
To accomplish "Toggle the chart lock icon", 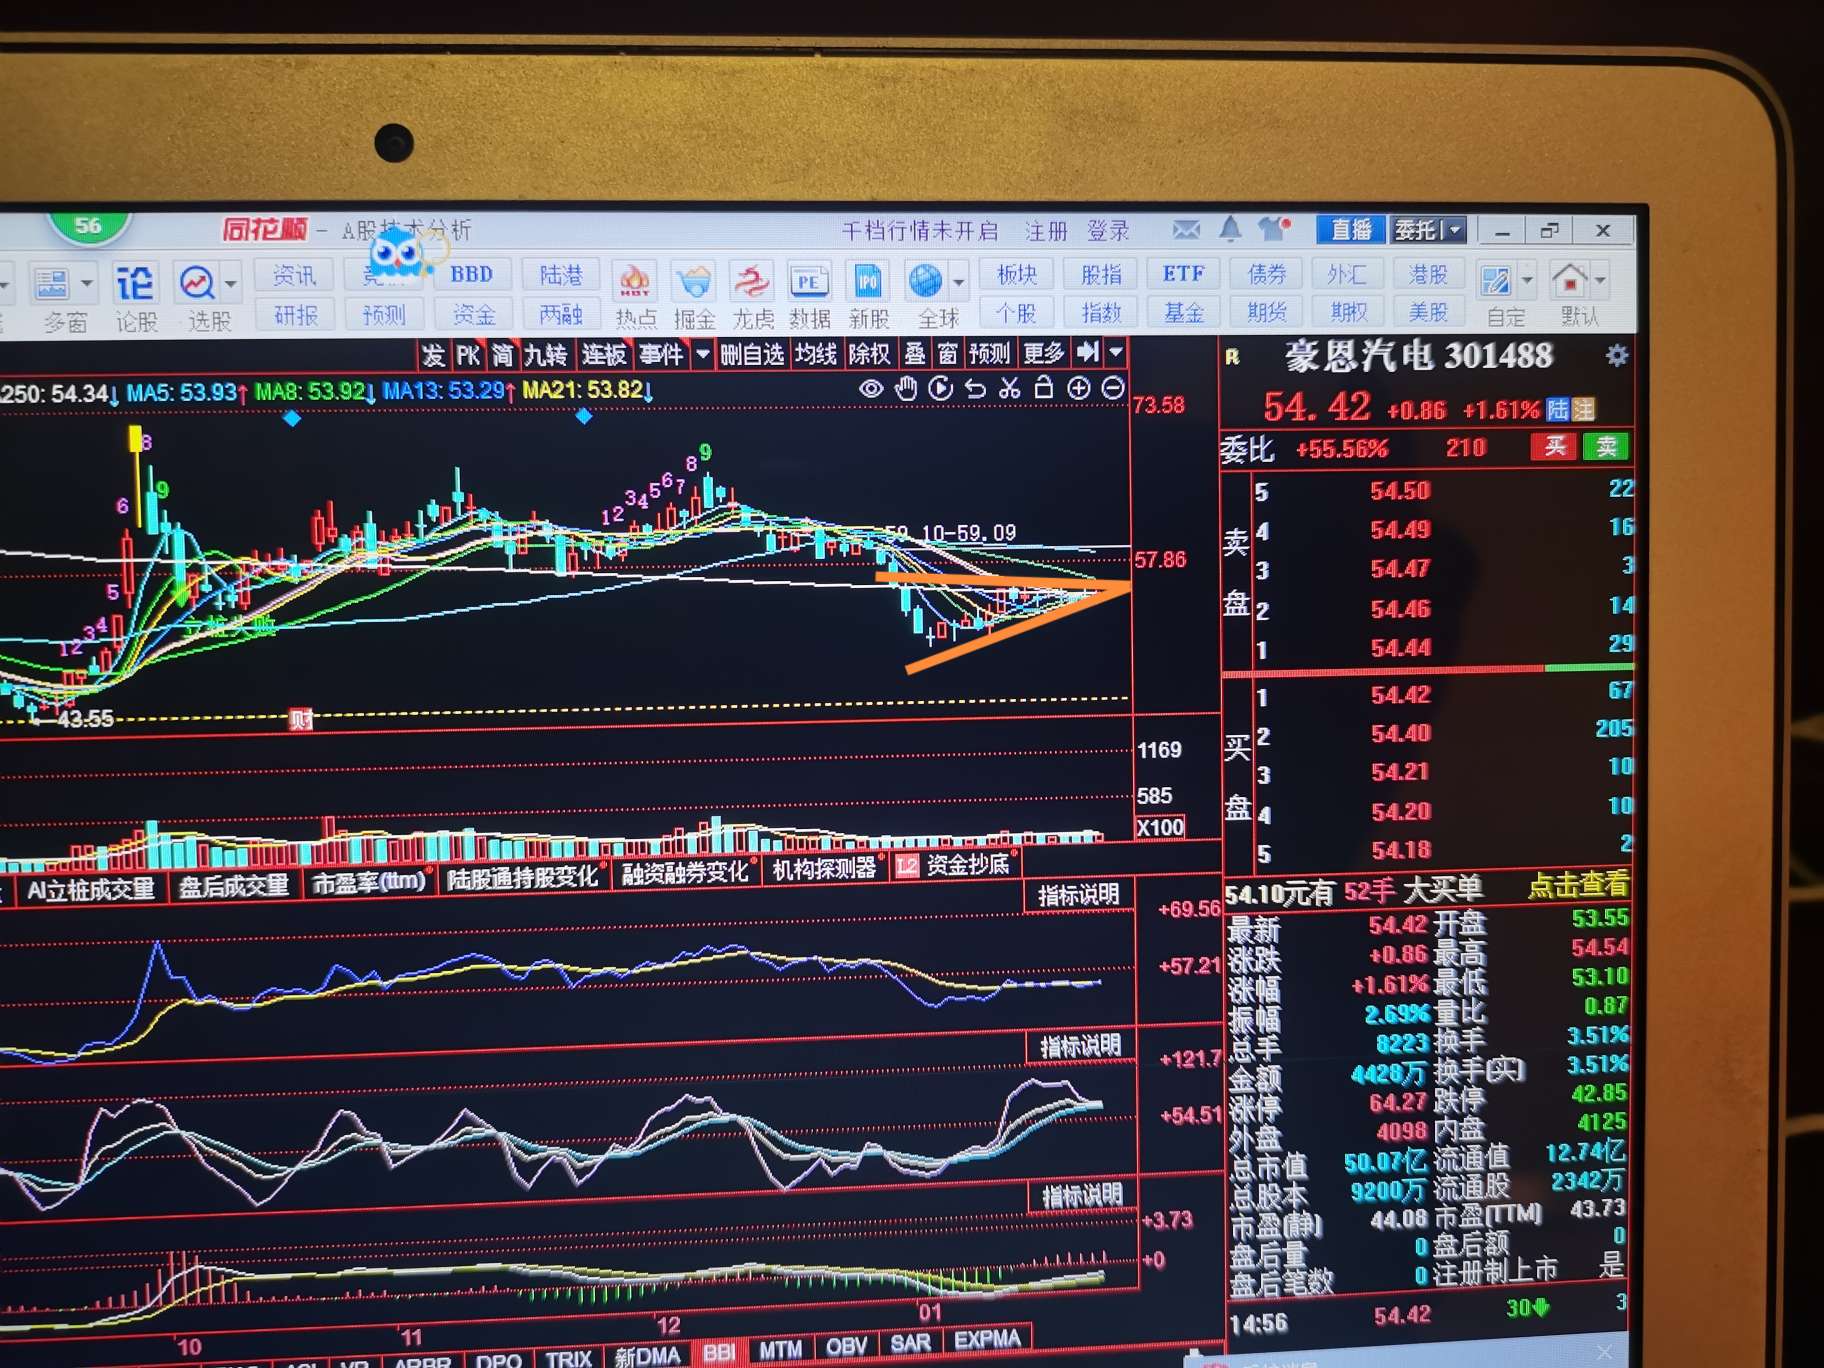I will coord(1043,388).
